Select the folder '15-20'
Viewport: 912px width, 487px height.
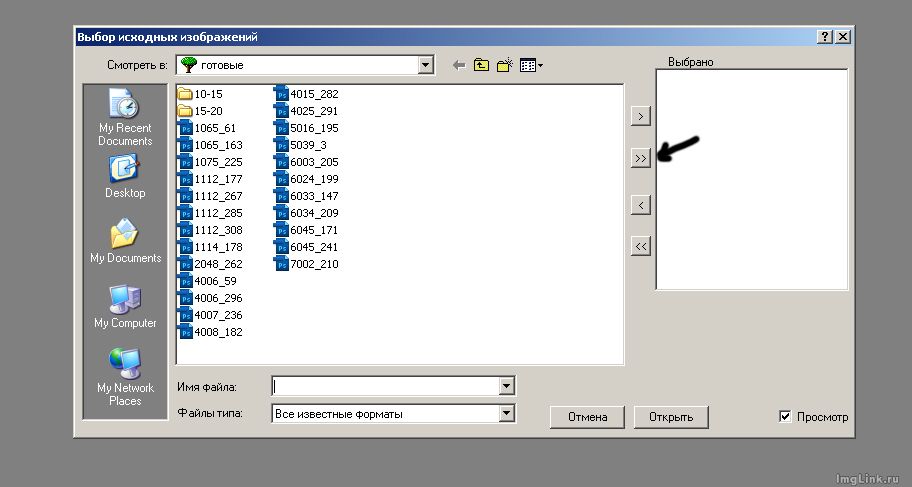pos(201,111)
